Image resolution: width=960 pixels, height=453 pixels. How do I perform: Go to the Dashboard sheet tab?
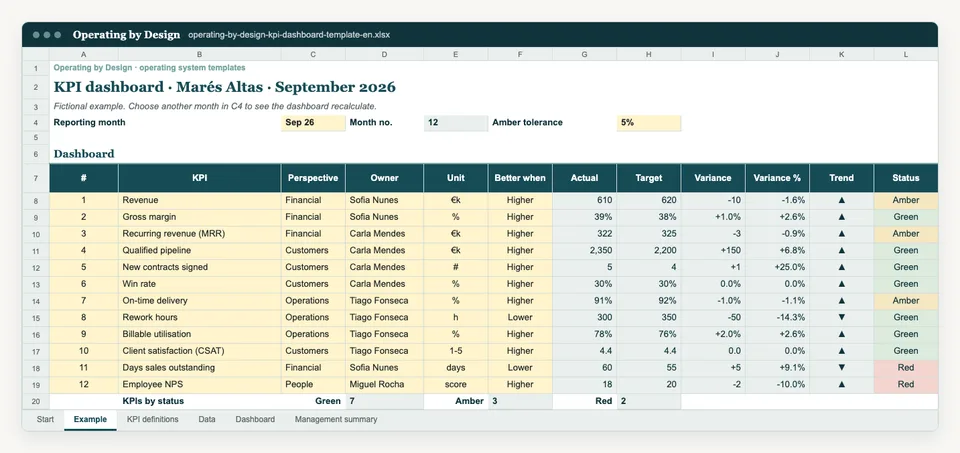(255, 419)
